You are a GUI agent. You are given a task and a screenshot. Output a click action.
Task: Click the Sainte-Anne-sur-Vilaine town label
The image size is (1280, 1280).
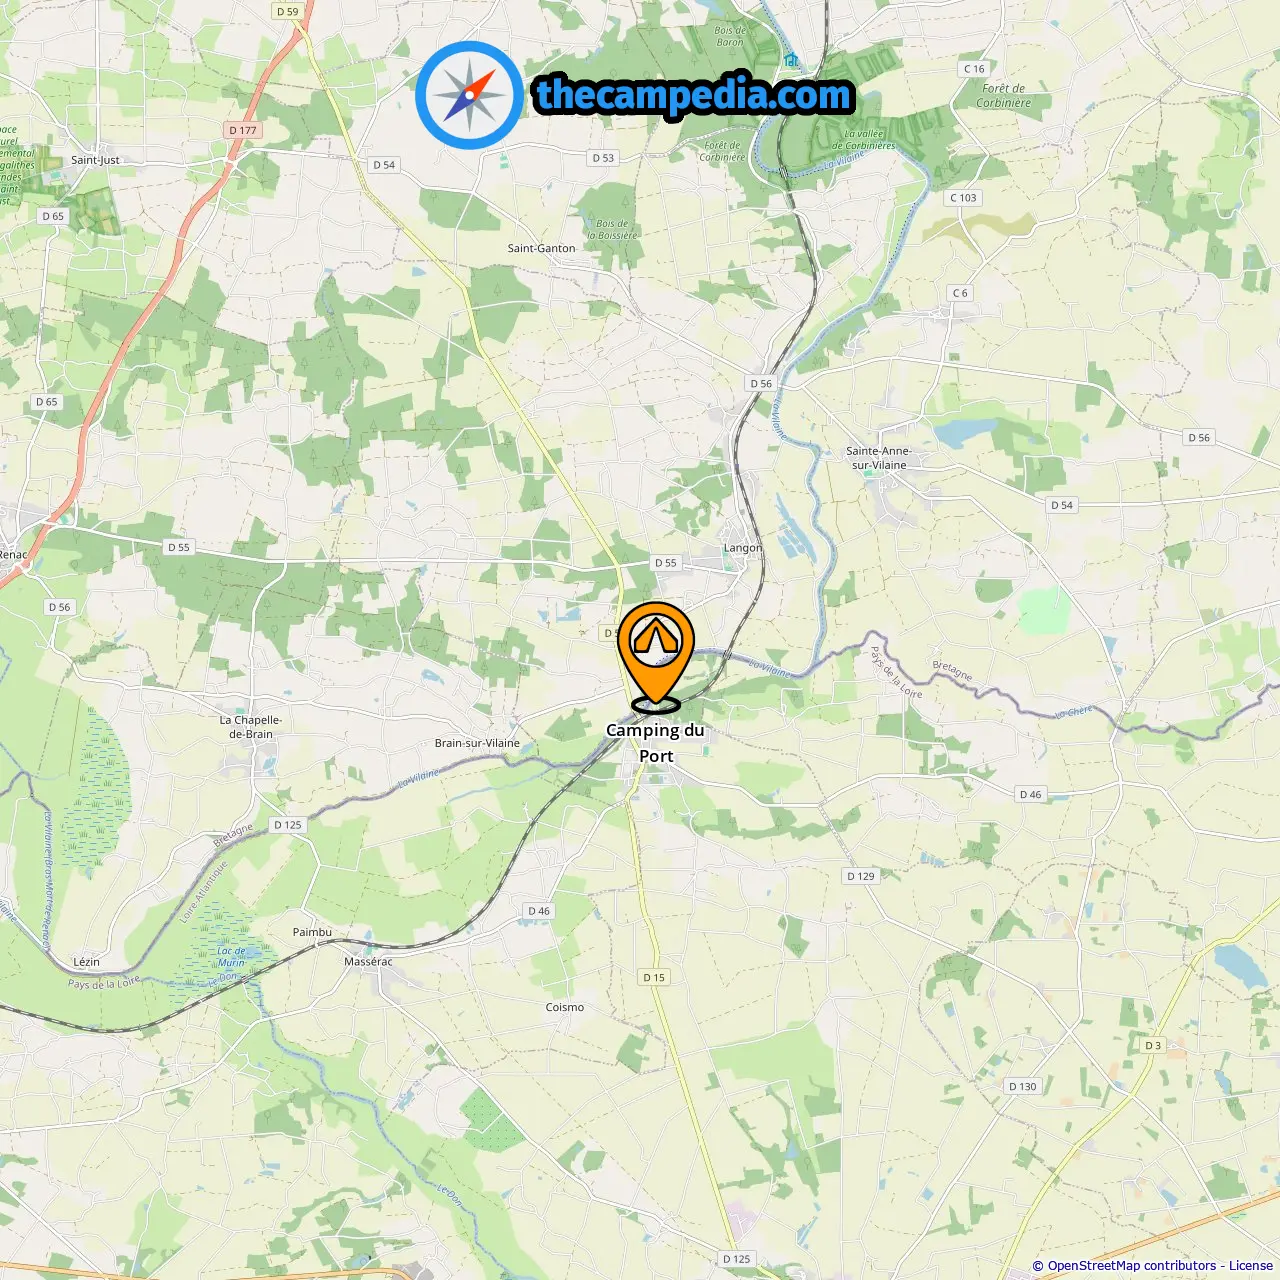[878, 458]
